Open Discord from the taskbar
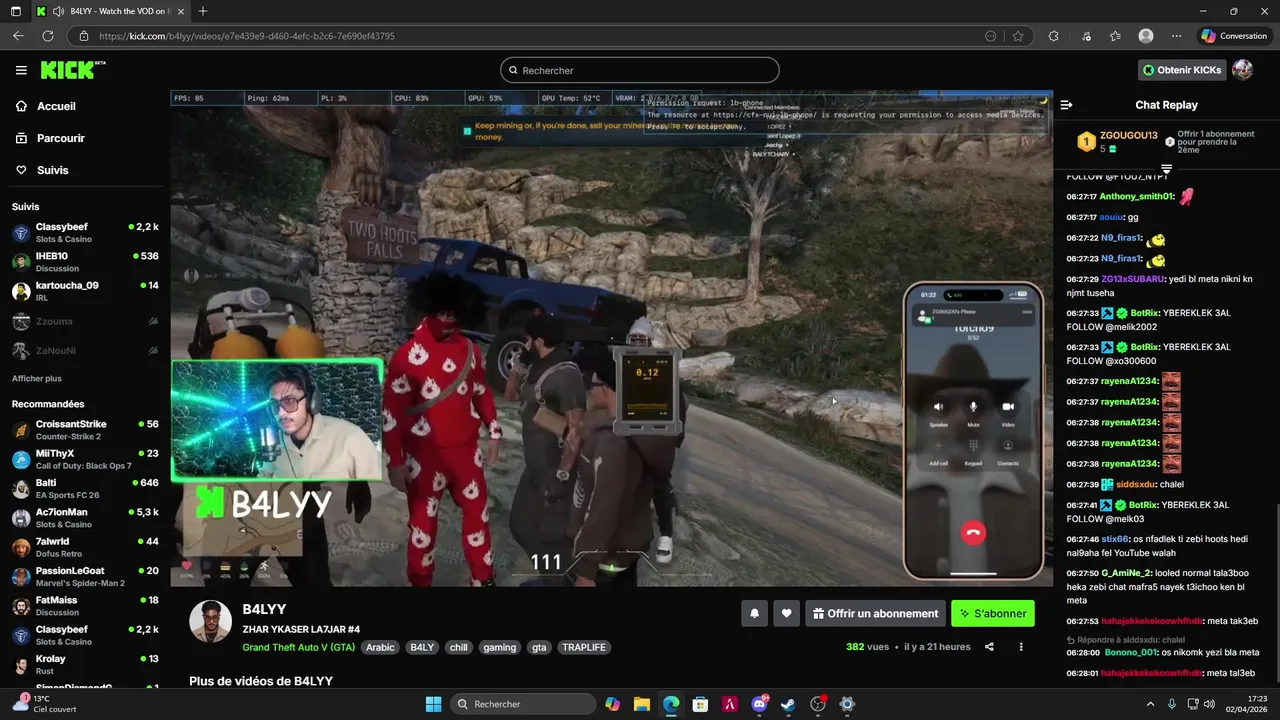The image size is (1280, 720). pos(759,704)
